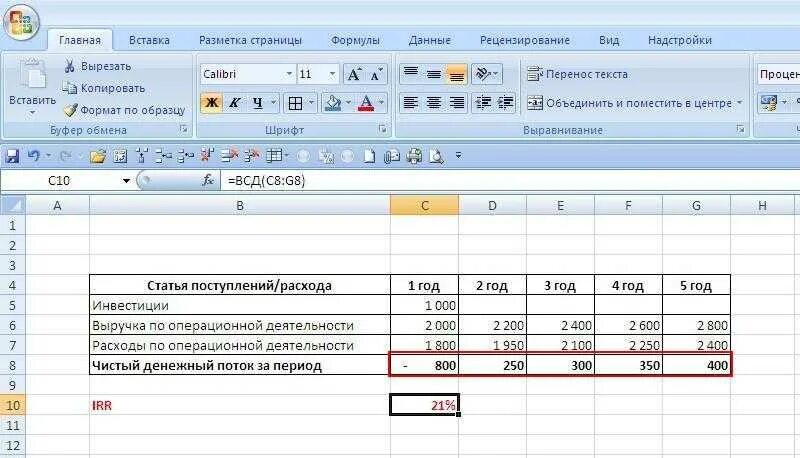The height and width of the screenshot is (458, 800).
Task: Select the Инвестиции row label
Action: click(240, 305)
